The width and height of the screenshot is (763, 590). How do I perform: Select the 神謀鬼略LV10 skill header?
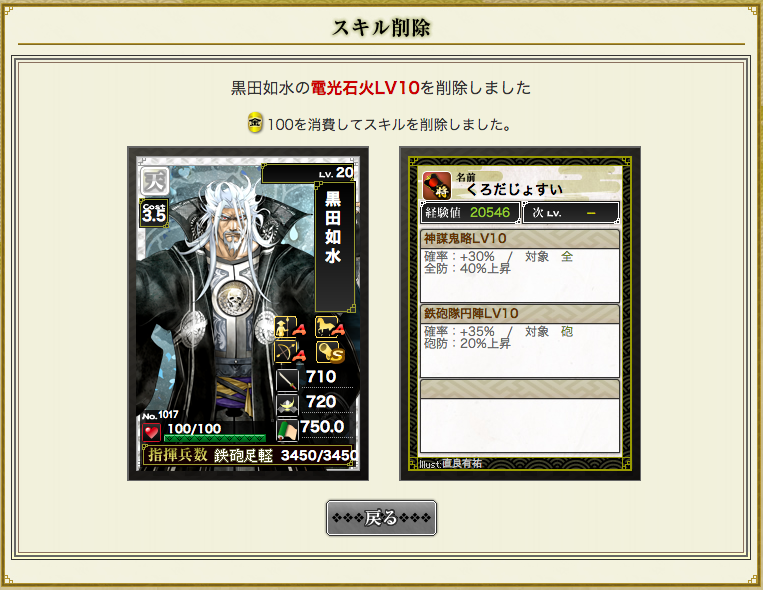coord(520,239)
